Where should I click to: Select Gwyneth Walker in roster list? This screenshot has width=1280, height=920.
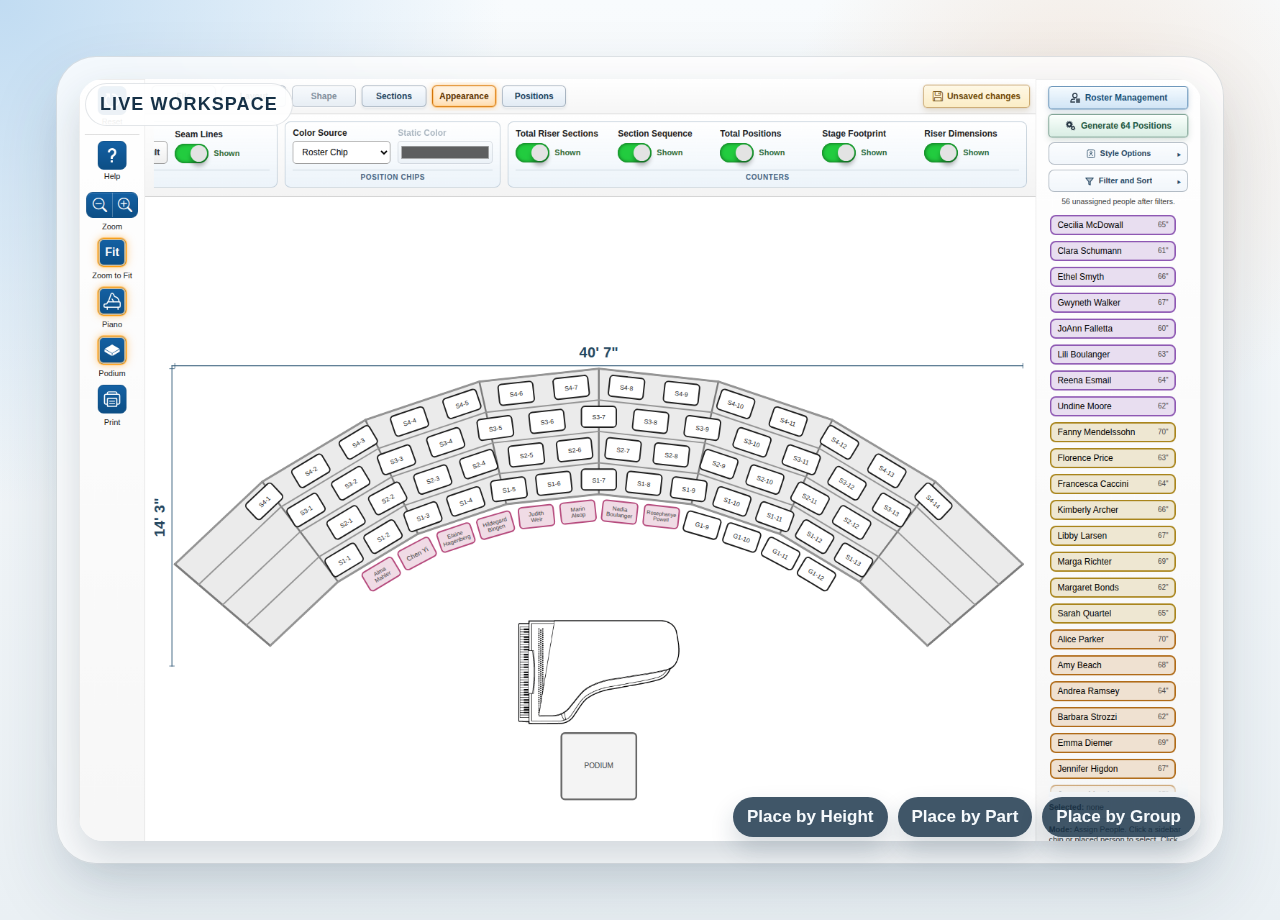(x=1113, y=303)
